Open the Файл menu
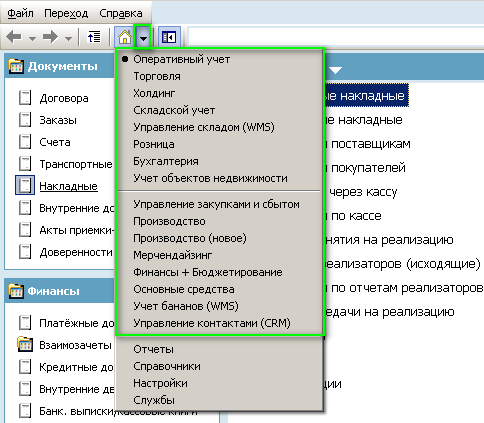Screen dimensions: 484x423 20,13
